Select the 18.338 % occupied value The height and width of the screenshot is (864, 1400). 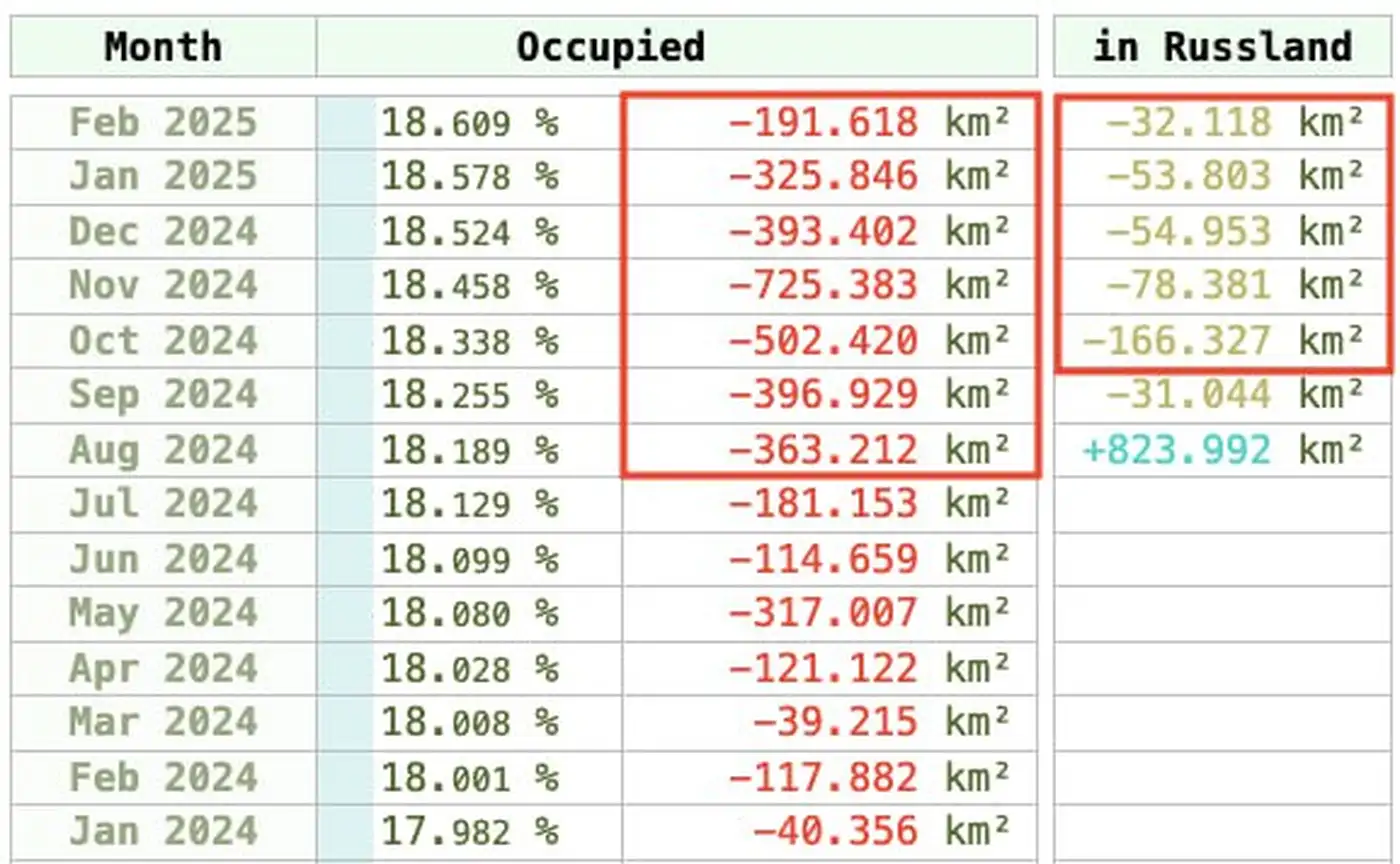point(469,341)
